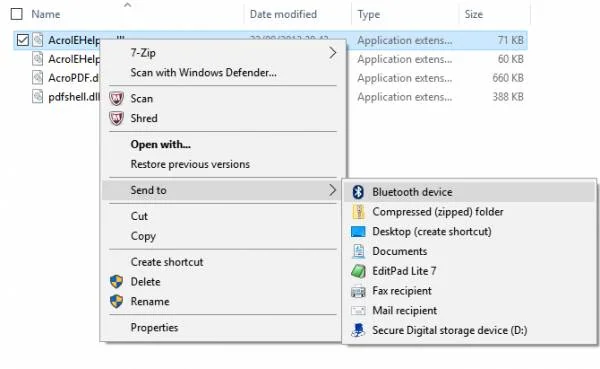Click the Desktop shortcut monitor icon
The height and width of the screenshot is (369, 600).
[x=358, y=232]
